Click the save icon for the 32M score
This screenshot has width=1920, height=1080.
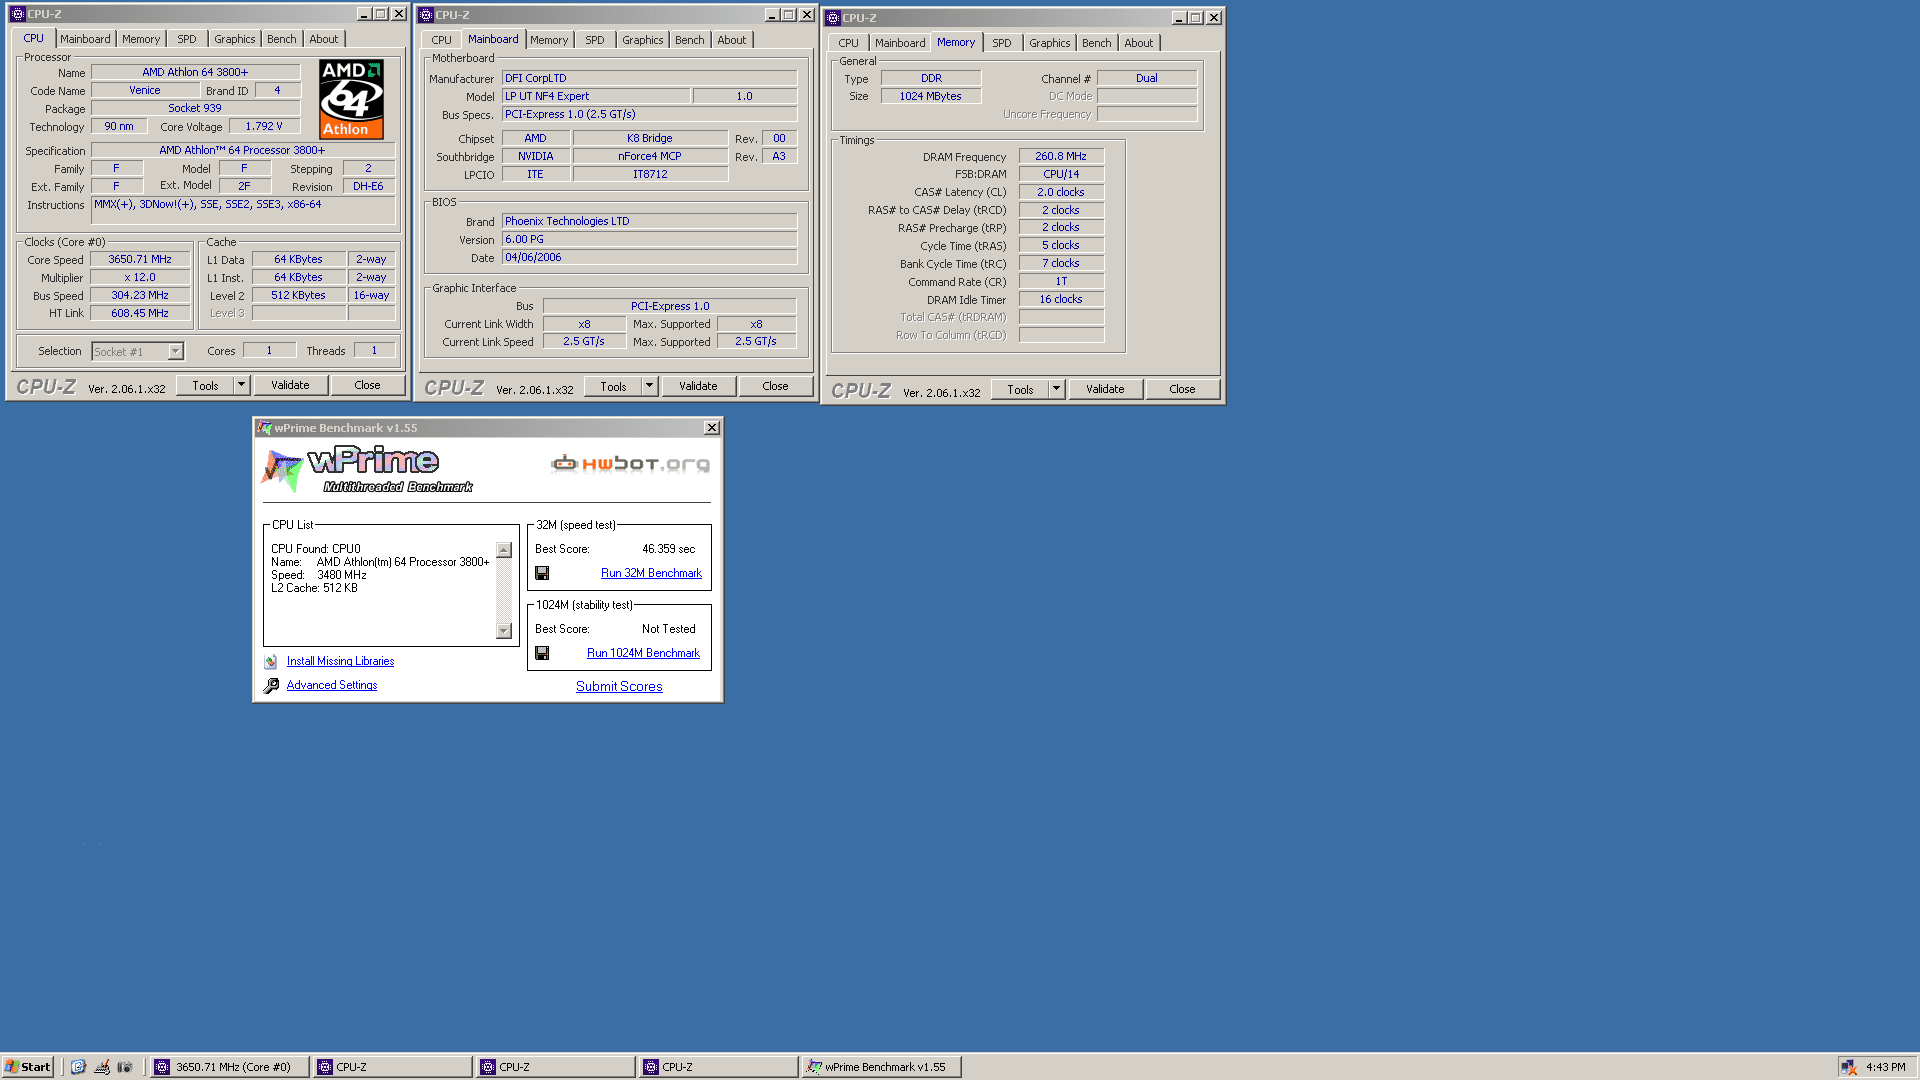click(542, 573)
